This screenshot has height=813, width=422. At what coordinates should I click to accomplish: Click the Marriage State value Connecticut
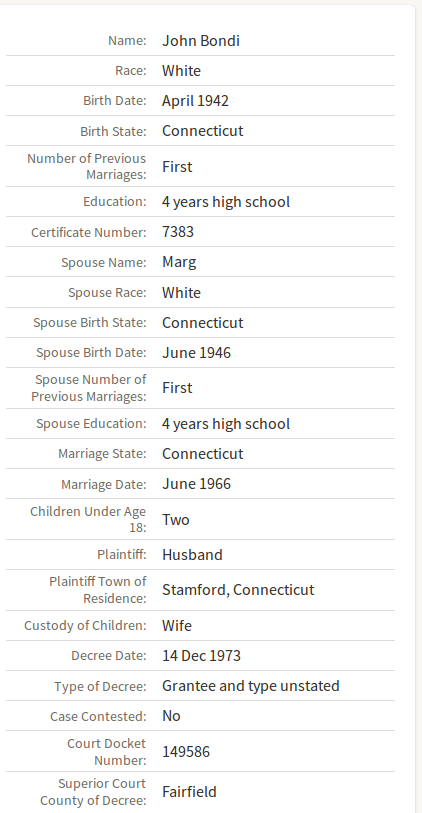coord(202,454)
